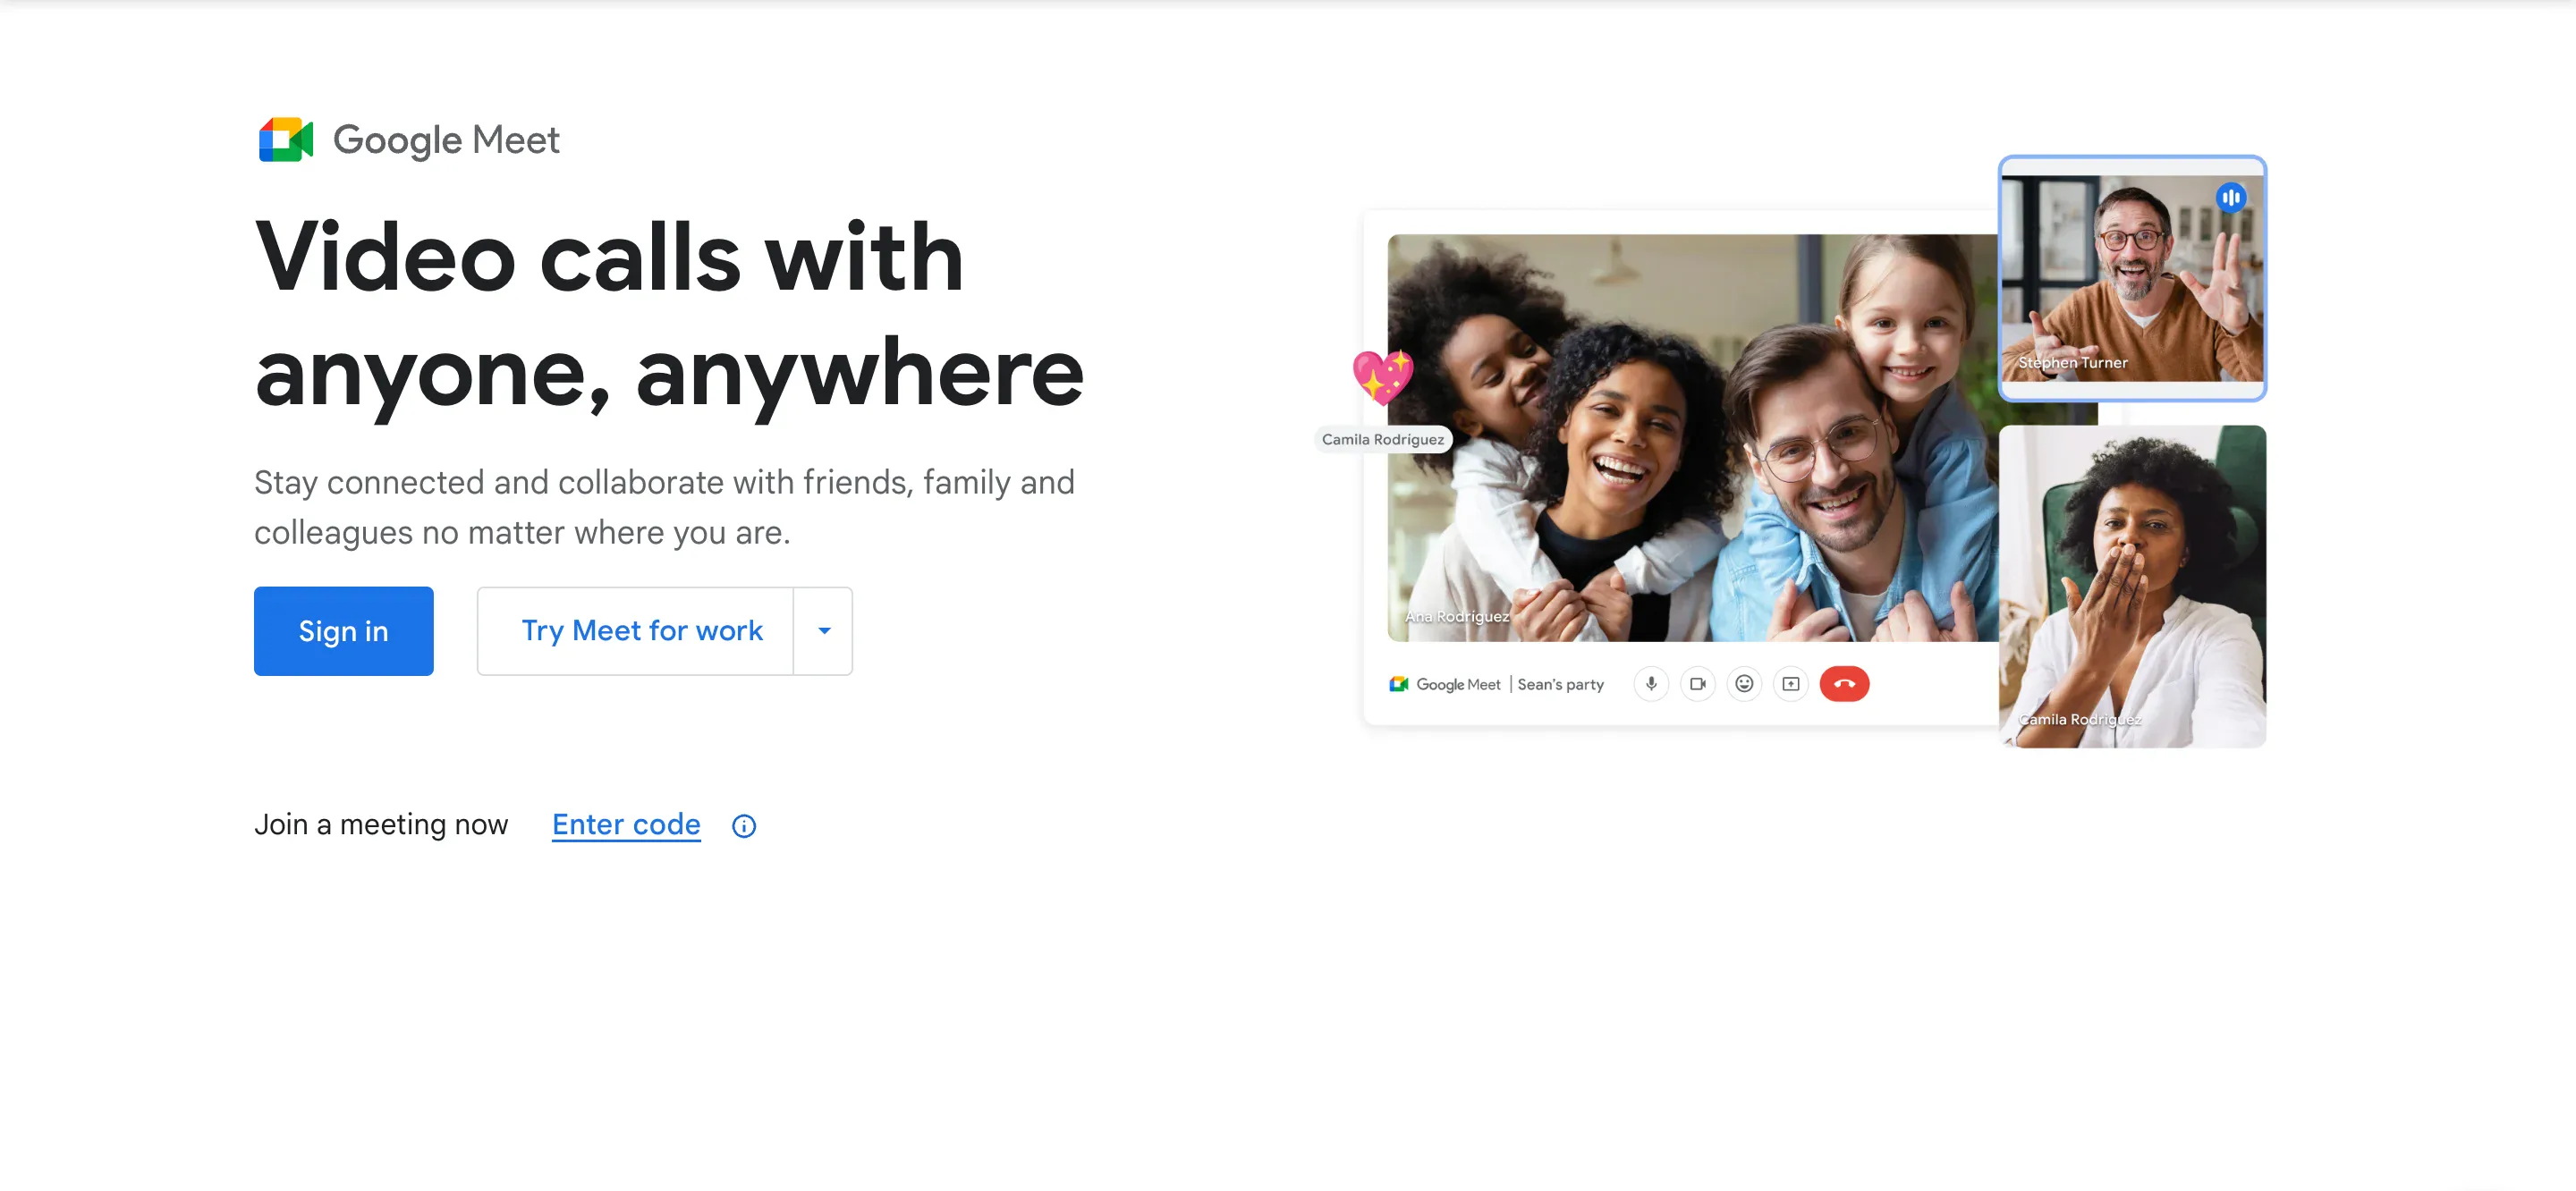Click the sparkling heart reaction emoji

[1384, 379]
